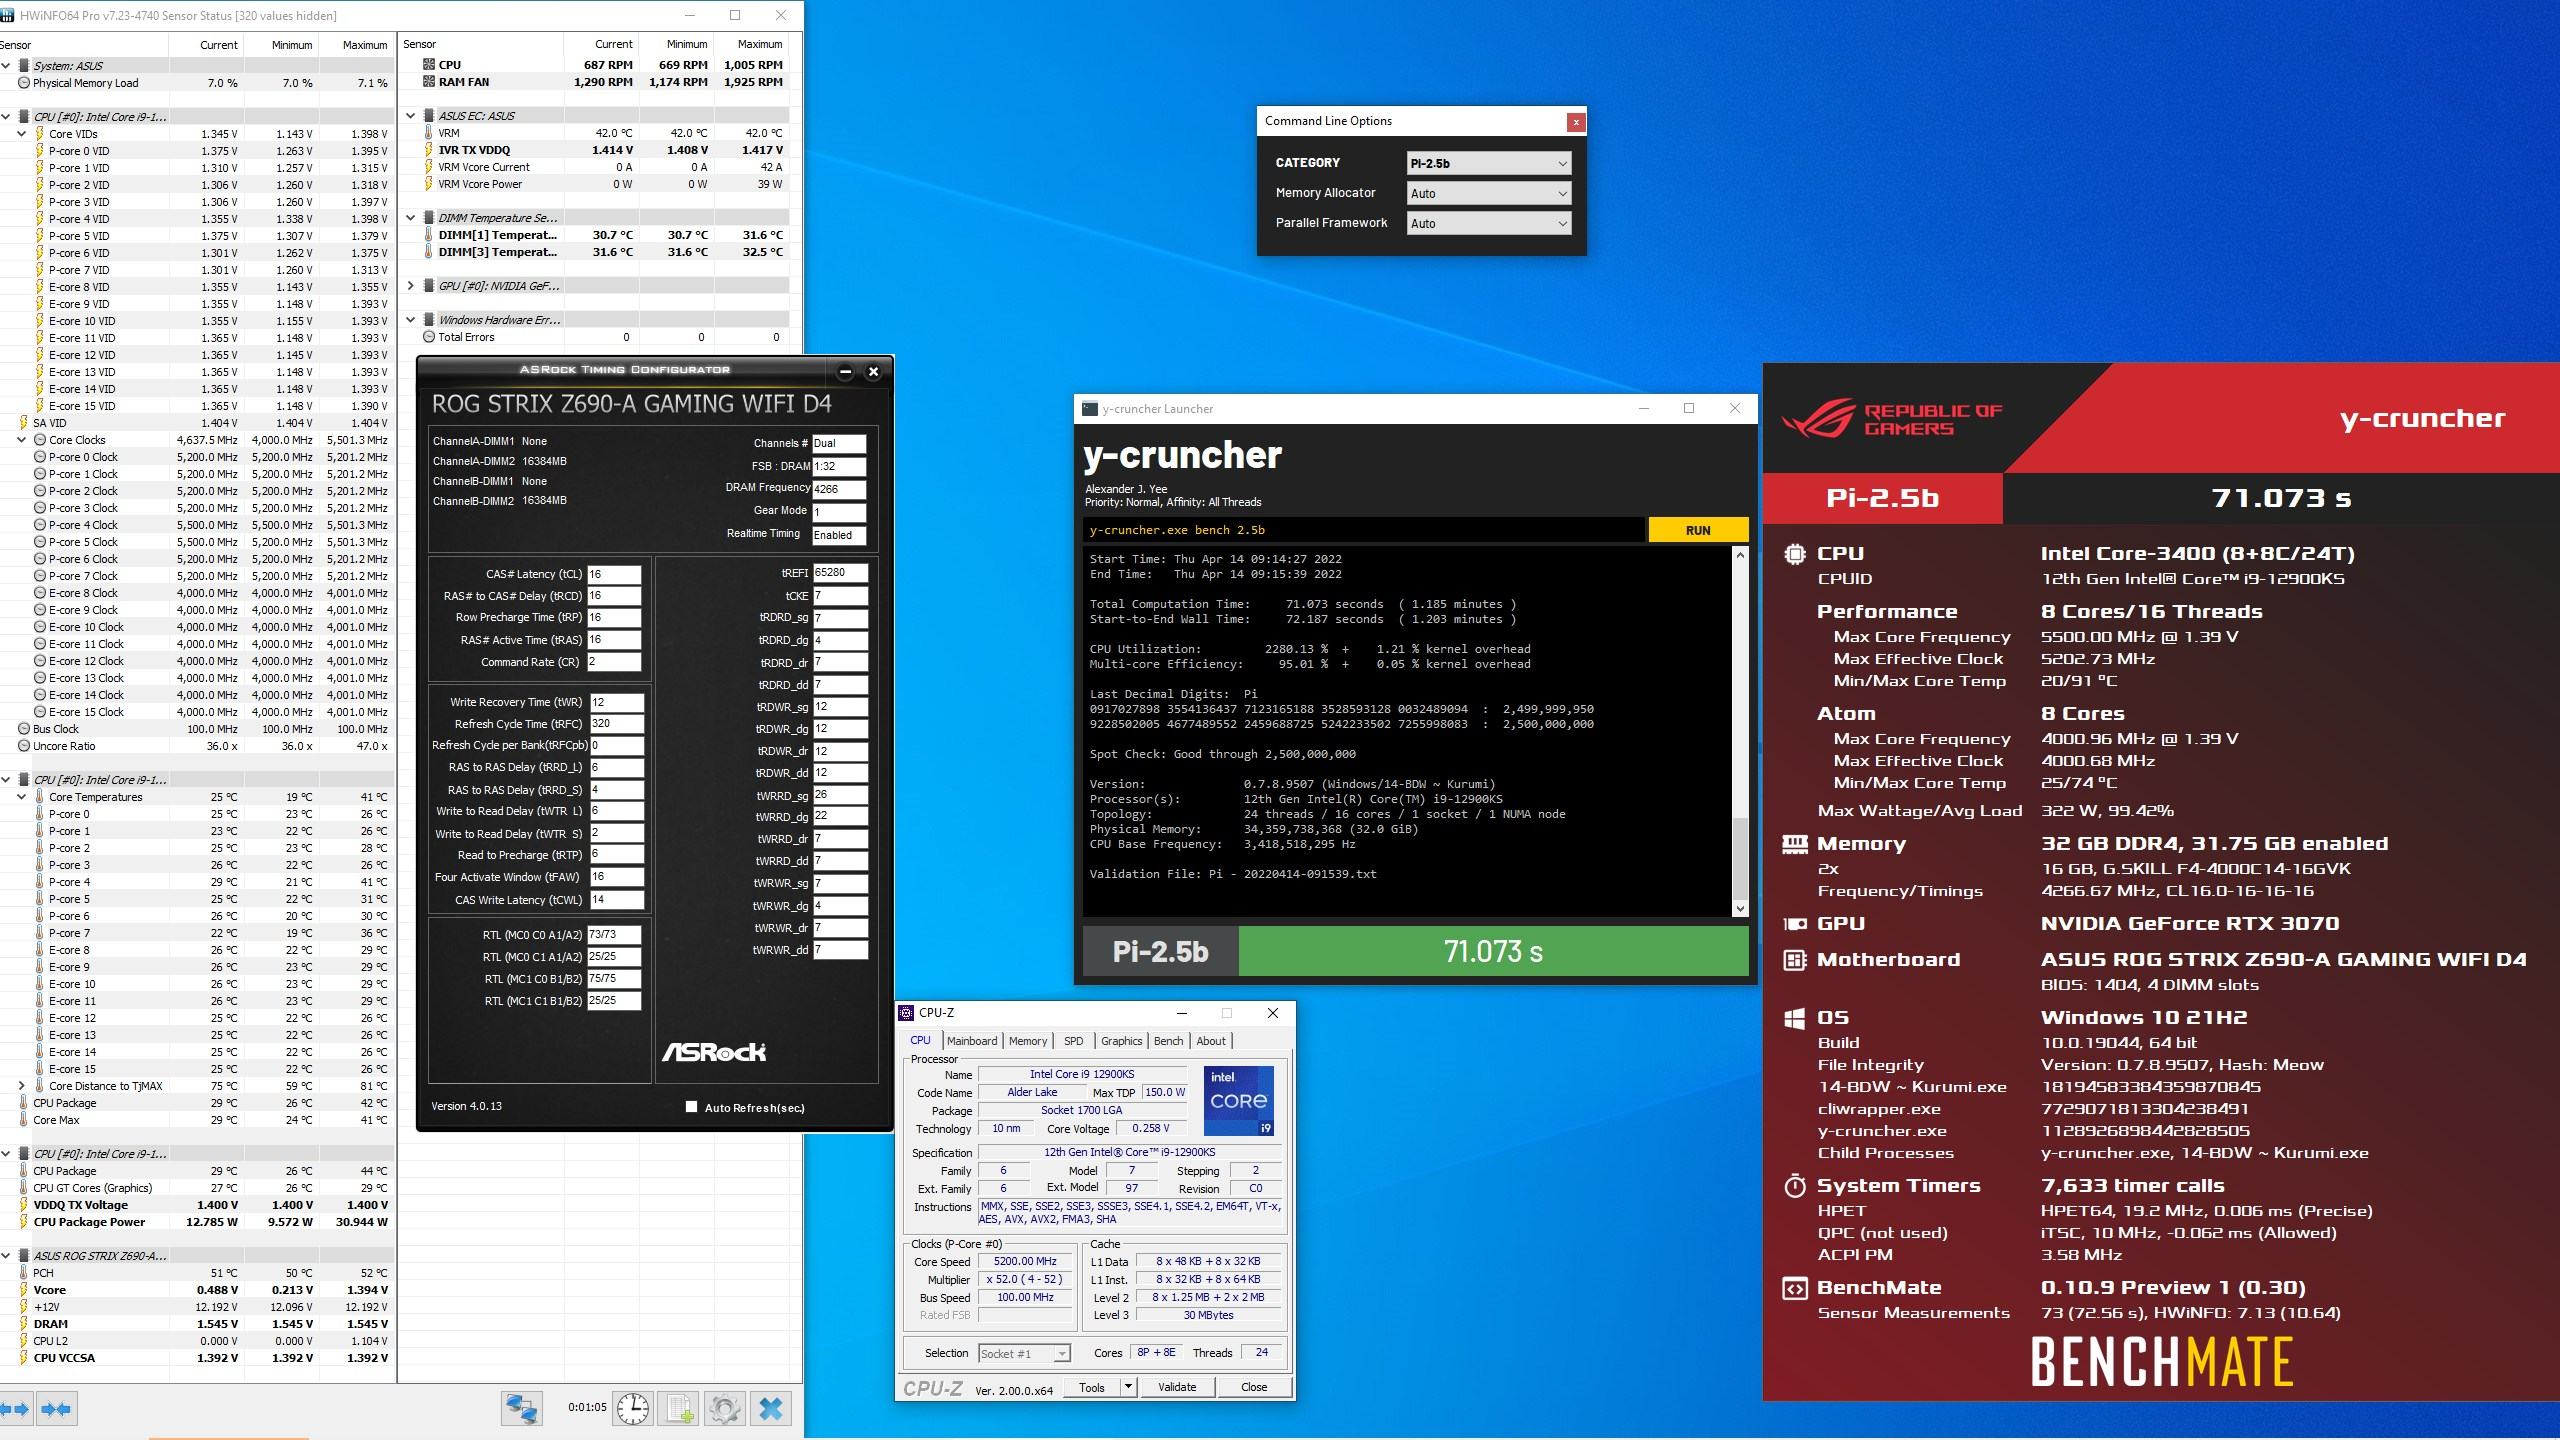Click the BenchMate code-bracket icon
This screenshot has width=2560, height=1440.
pyautogui.click(x=1795, y=1288)
